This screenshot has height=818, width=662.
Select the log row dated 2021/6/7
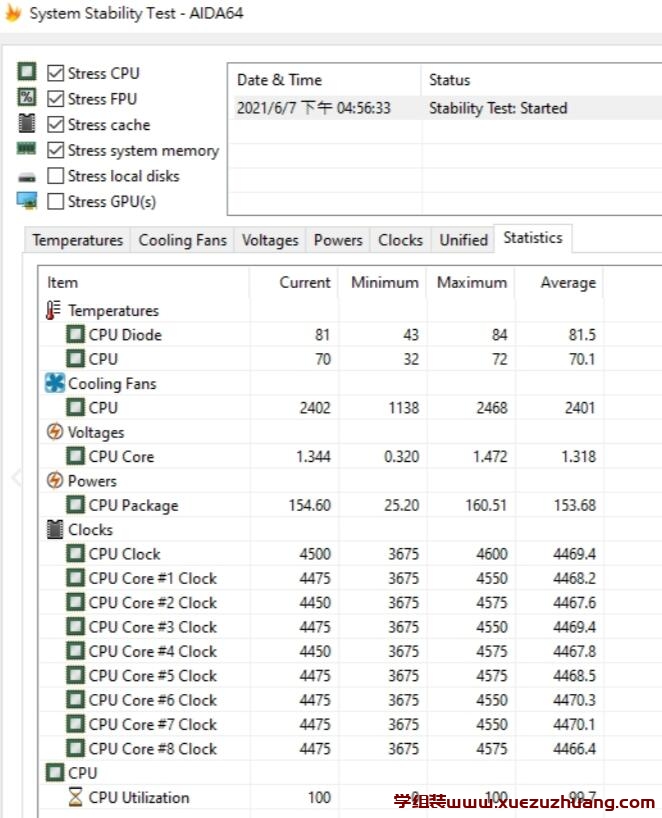point(447,108)
